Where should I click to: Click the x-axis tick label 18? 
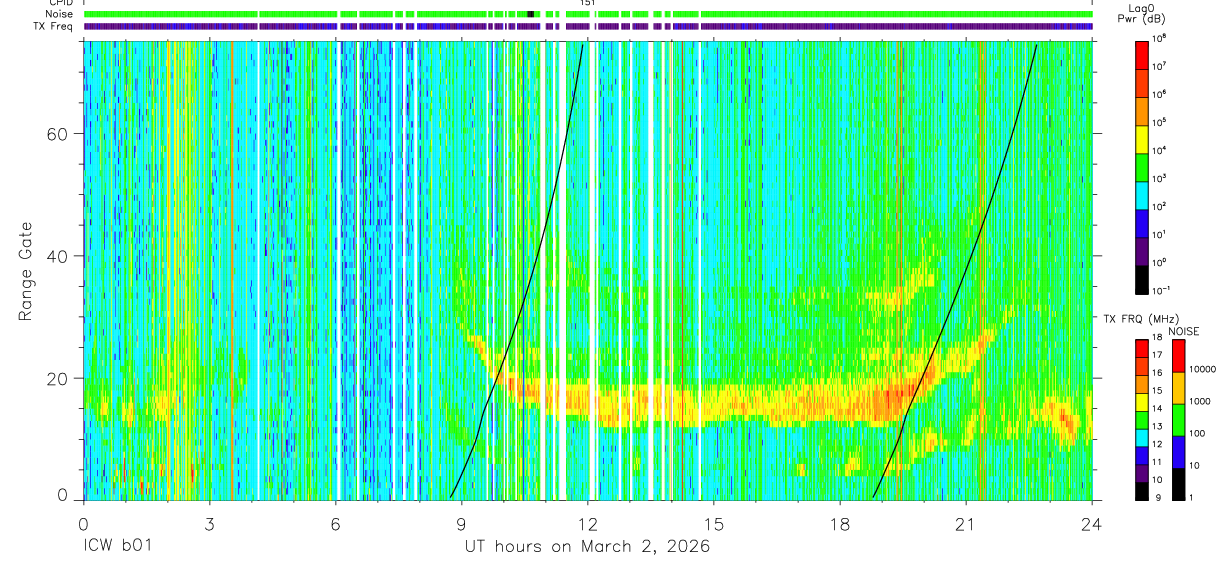click(840, 524)
